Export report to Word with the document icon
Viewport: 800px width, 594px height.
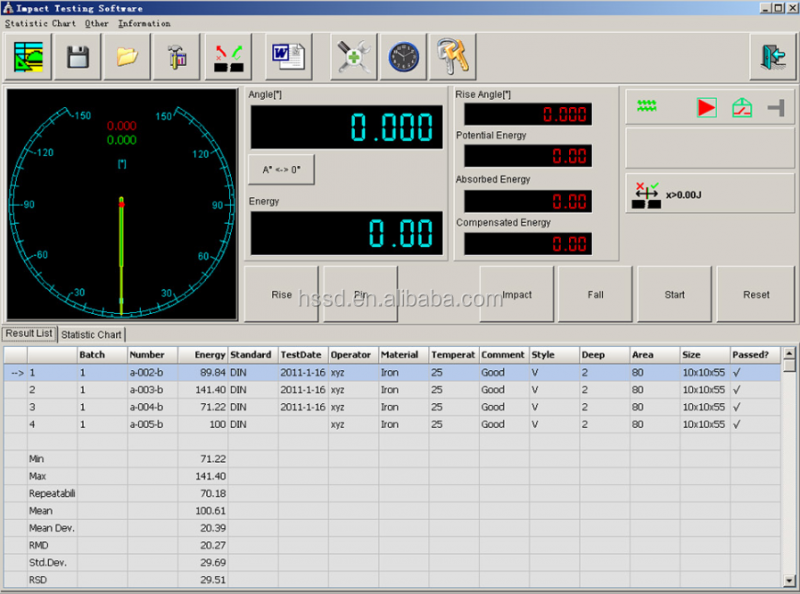(x=287, y=57)
